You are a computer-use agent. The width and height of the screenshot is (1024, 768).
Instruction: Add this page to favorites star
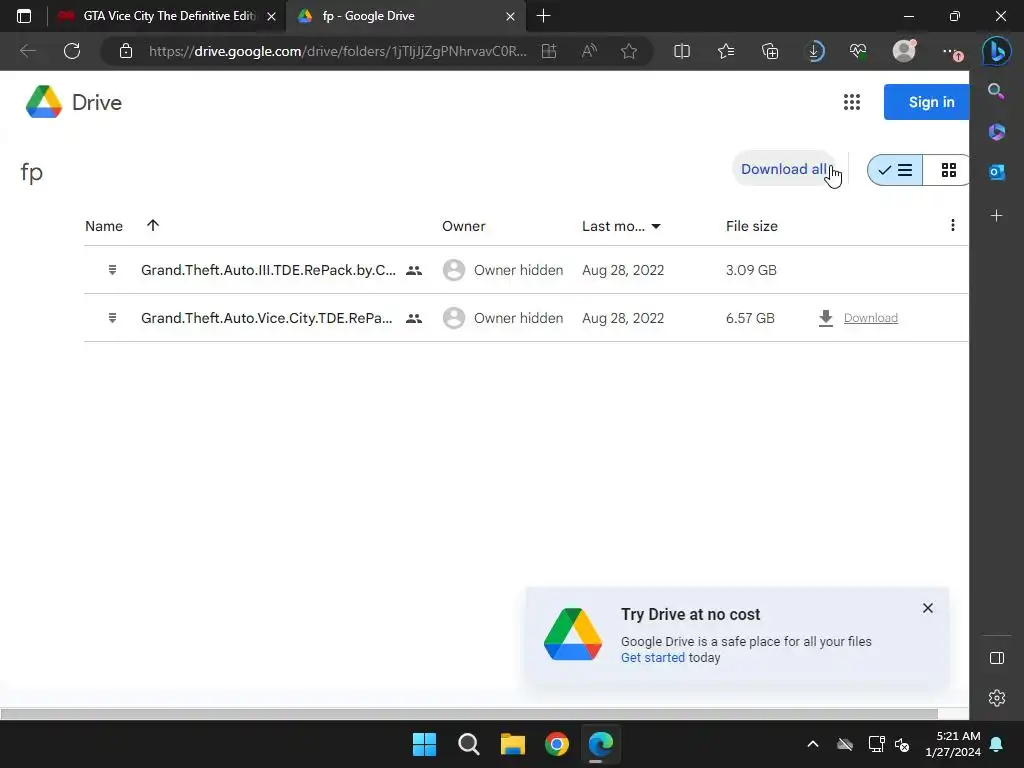[x=629, y=51]
